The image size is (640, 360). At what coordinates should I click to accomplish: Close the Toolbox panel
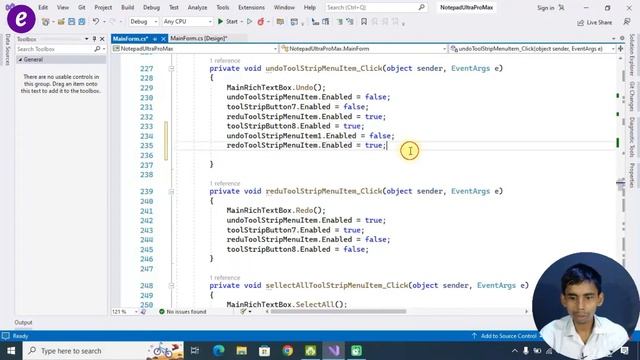pos(102,39)
